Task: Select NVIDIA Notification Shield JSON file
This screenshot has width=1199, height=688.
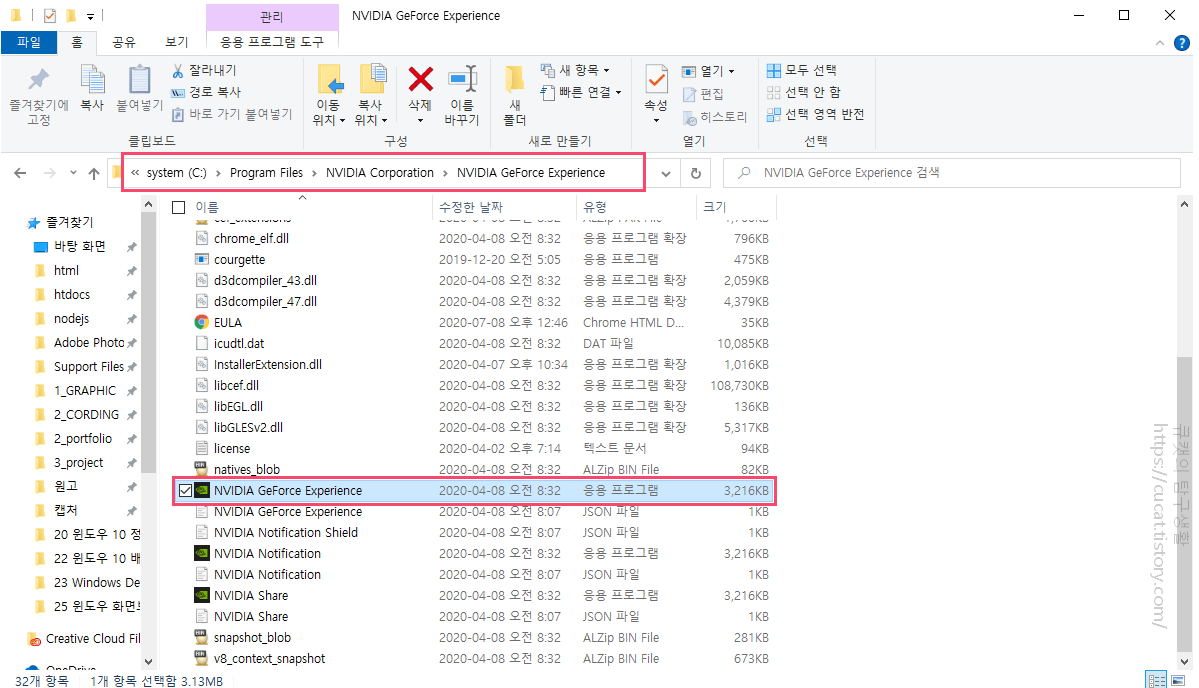Action: tap(286, 533)
